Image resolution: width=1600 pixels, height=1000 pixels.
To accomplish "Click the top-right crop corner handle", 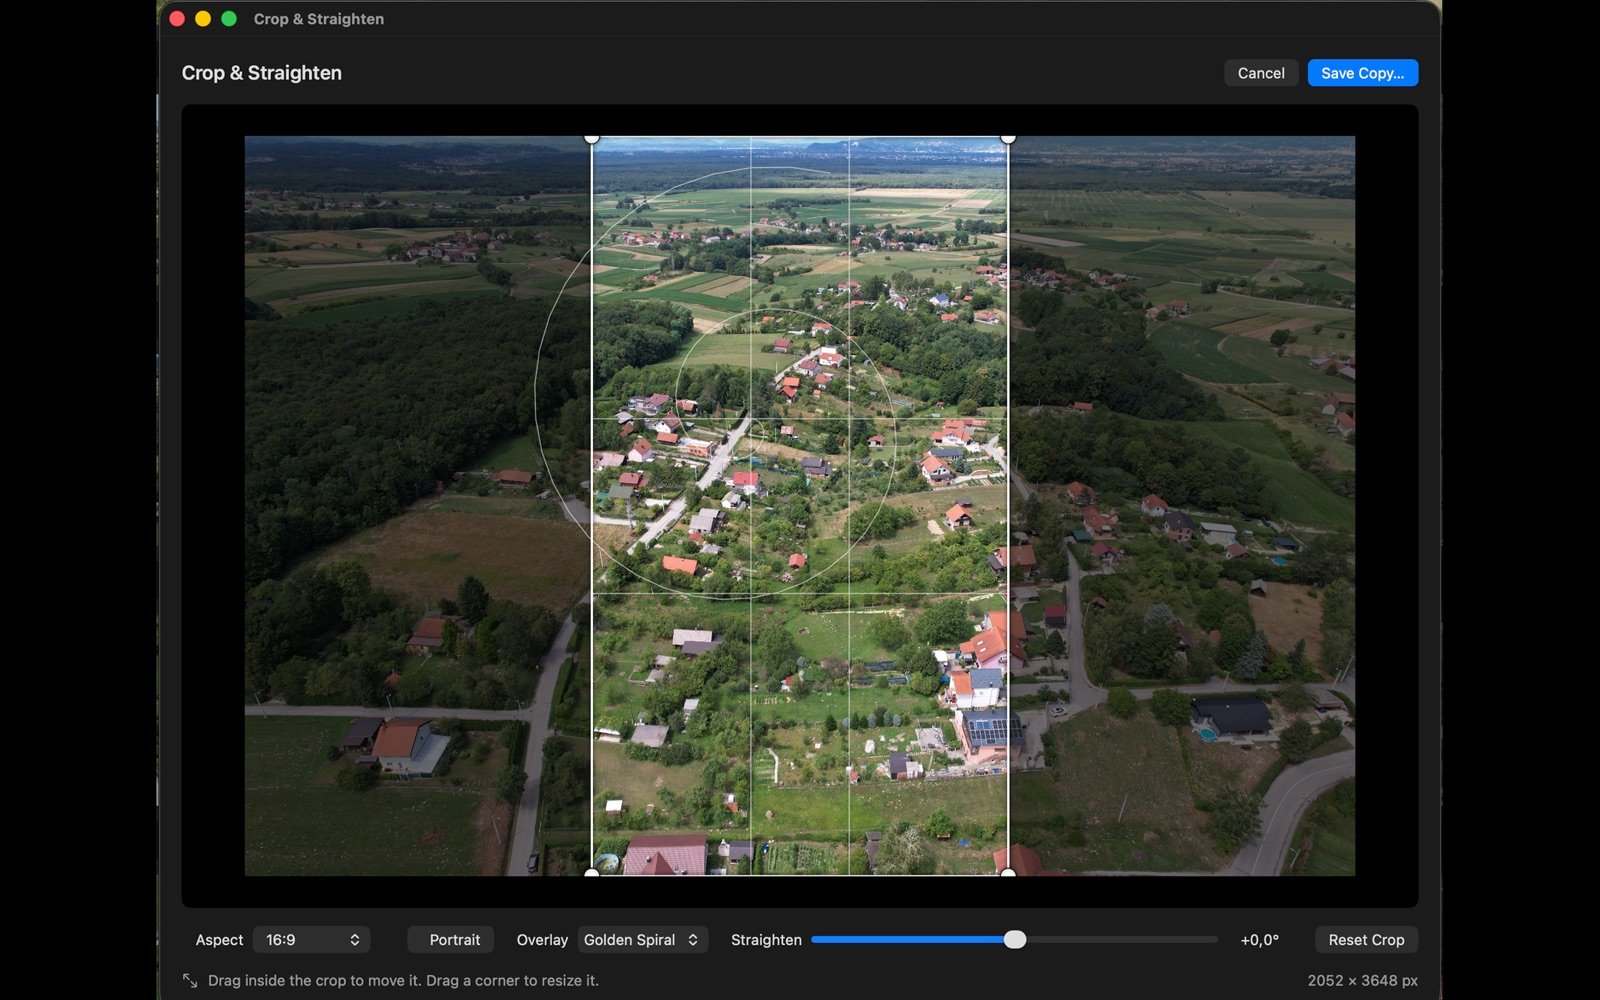I will point(1008,138).
